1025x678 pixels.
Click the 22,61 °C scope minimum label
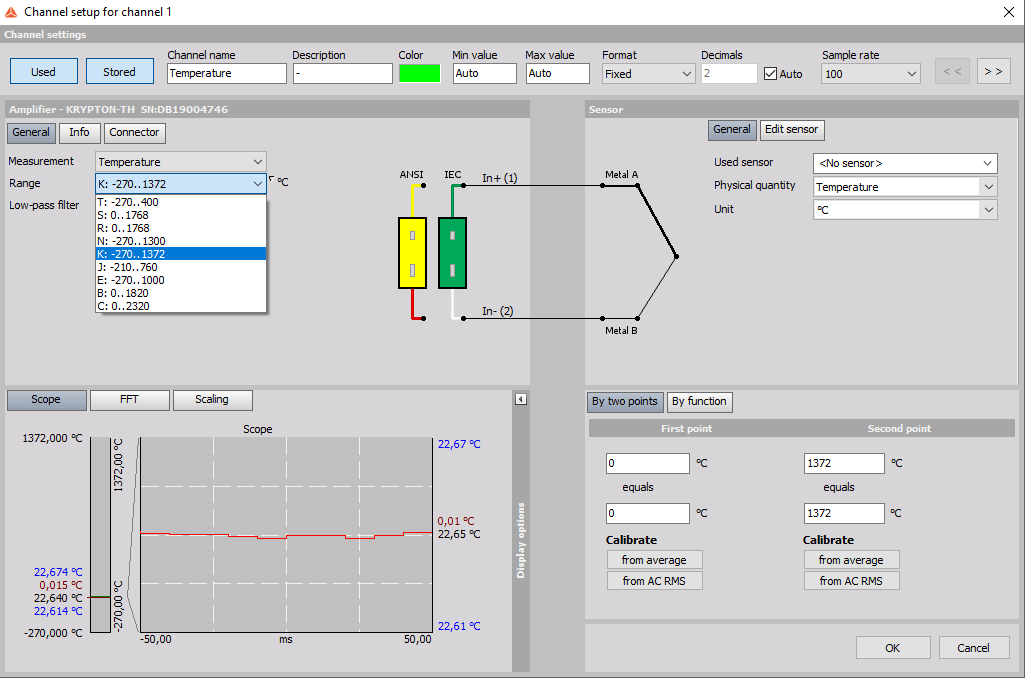[x=459, y=626]
